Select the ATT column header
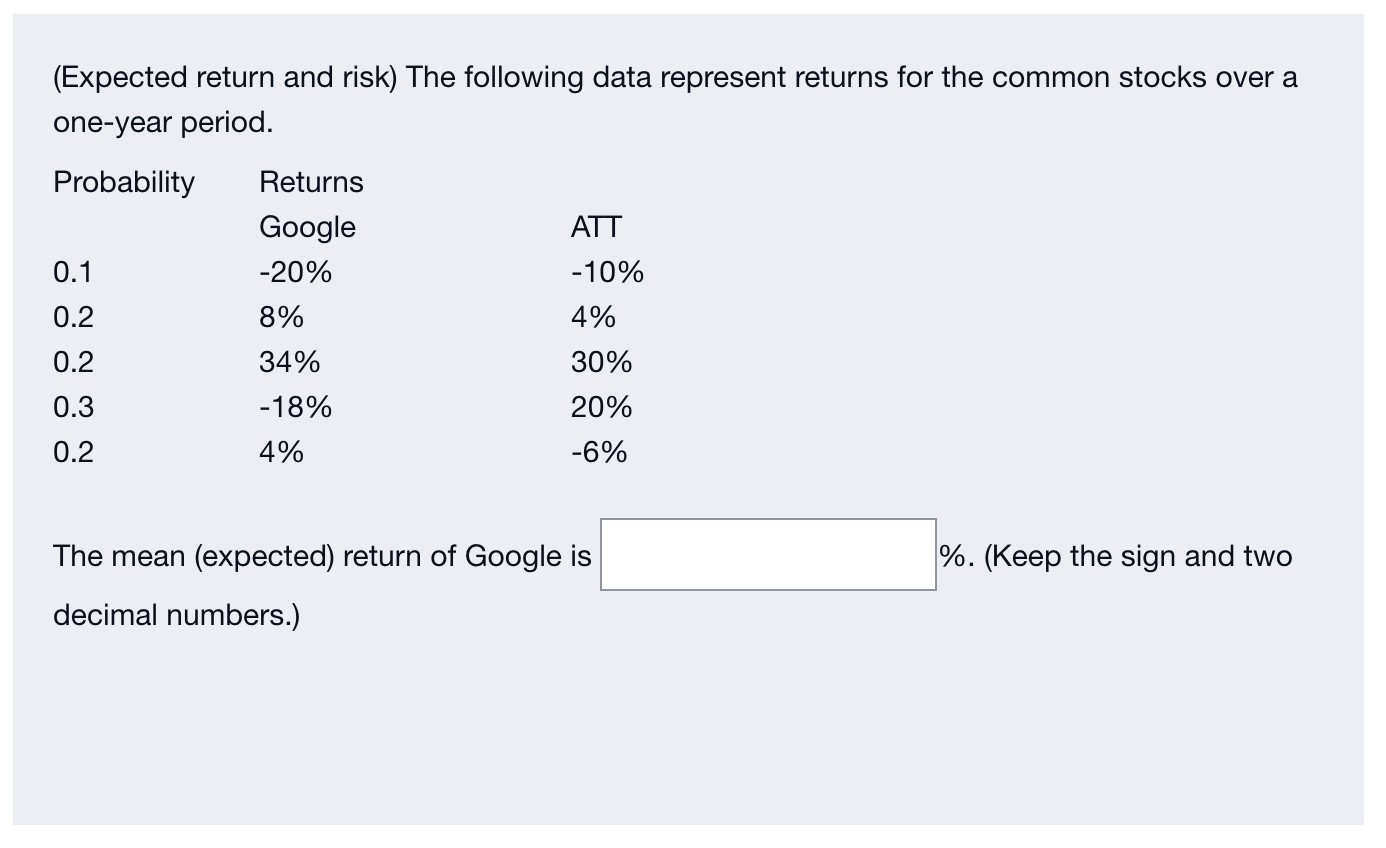The image size is (1386, 848). (x=598, y=227)
